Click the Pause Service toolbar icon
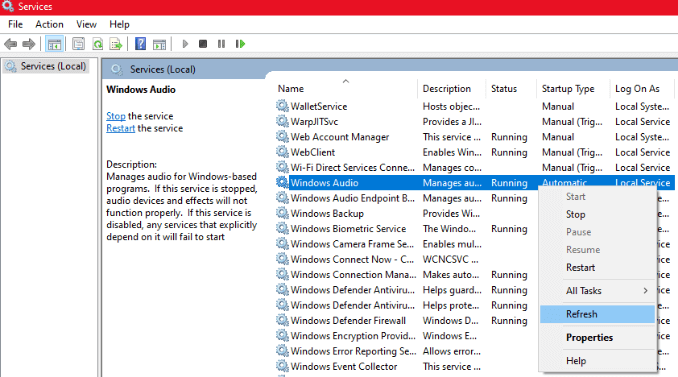This screenshot has width=678, height=377. (221, 44)
